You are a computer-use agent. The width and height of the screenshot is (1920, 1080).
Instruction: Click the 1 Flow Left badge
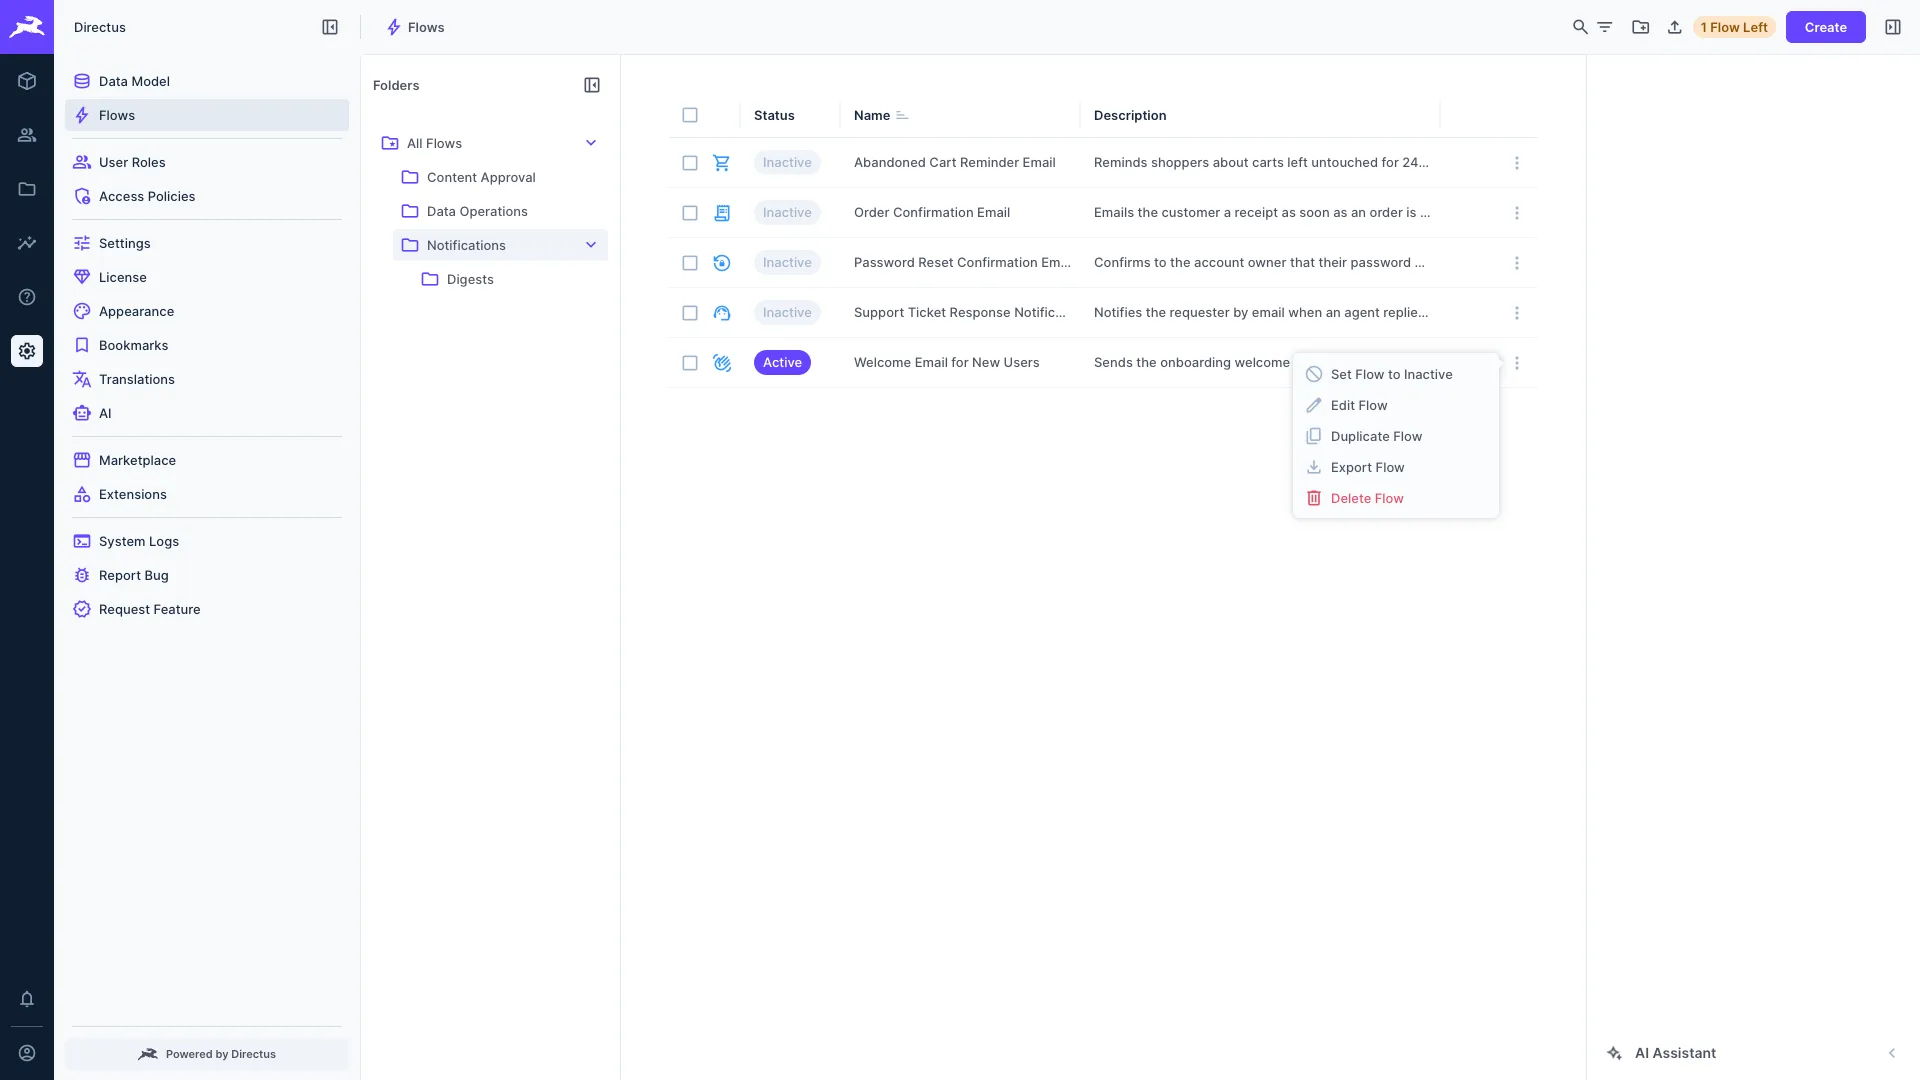tap(1734, 27)
